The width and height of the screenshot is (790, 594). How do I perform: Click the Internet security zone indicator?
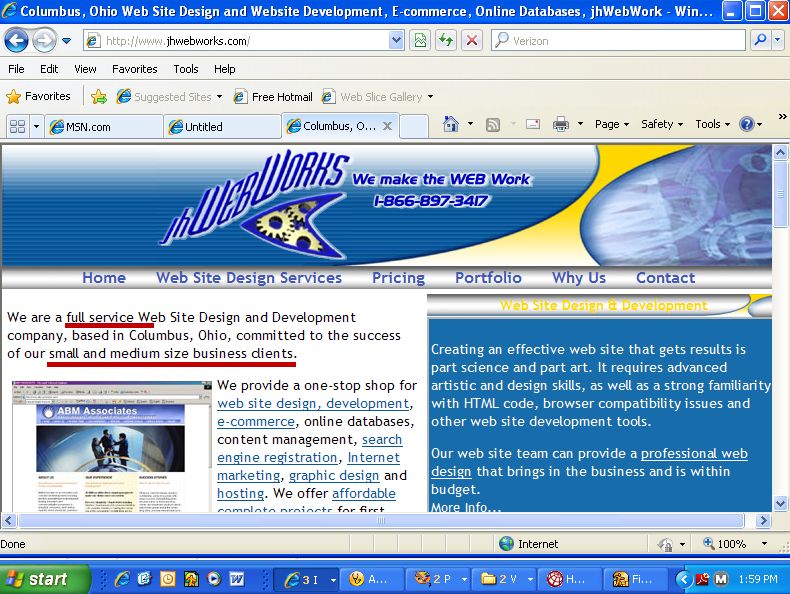pyautogui.click(x=528, y=544)
